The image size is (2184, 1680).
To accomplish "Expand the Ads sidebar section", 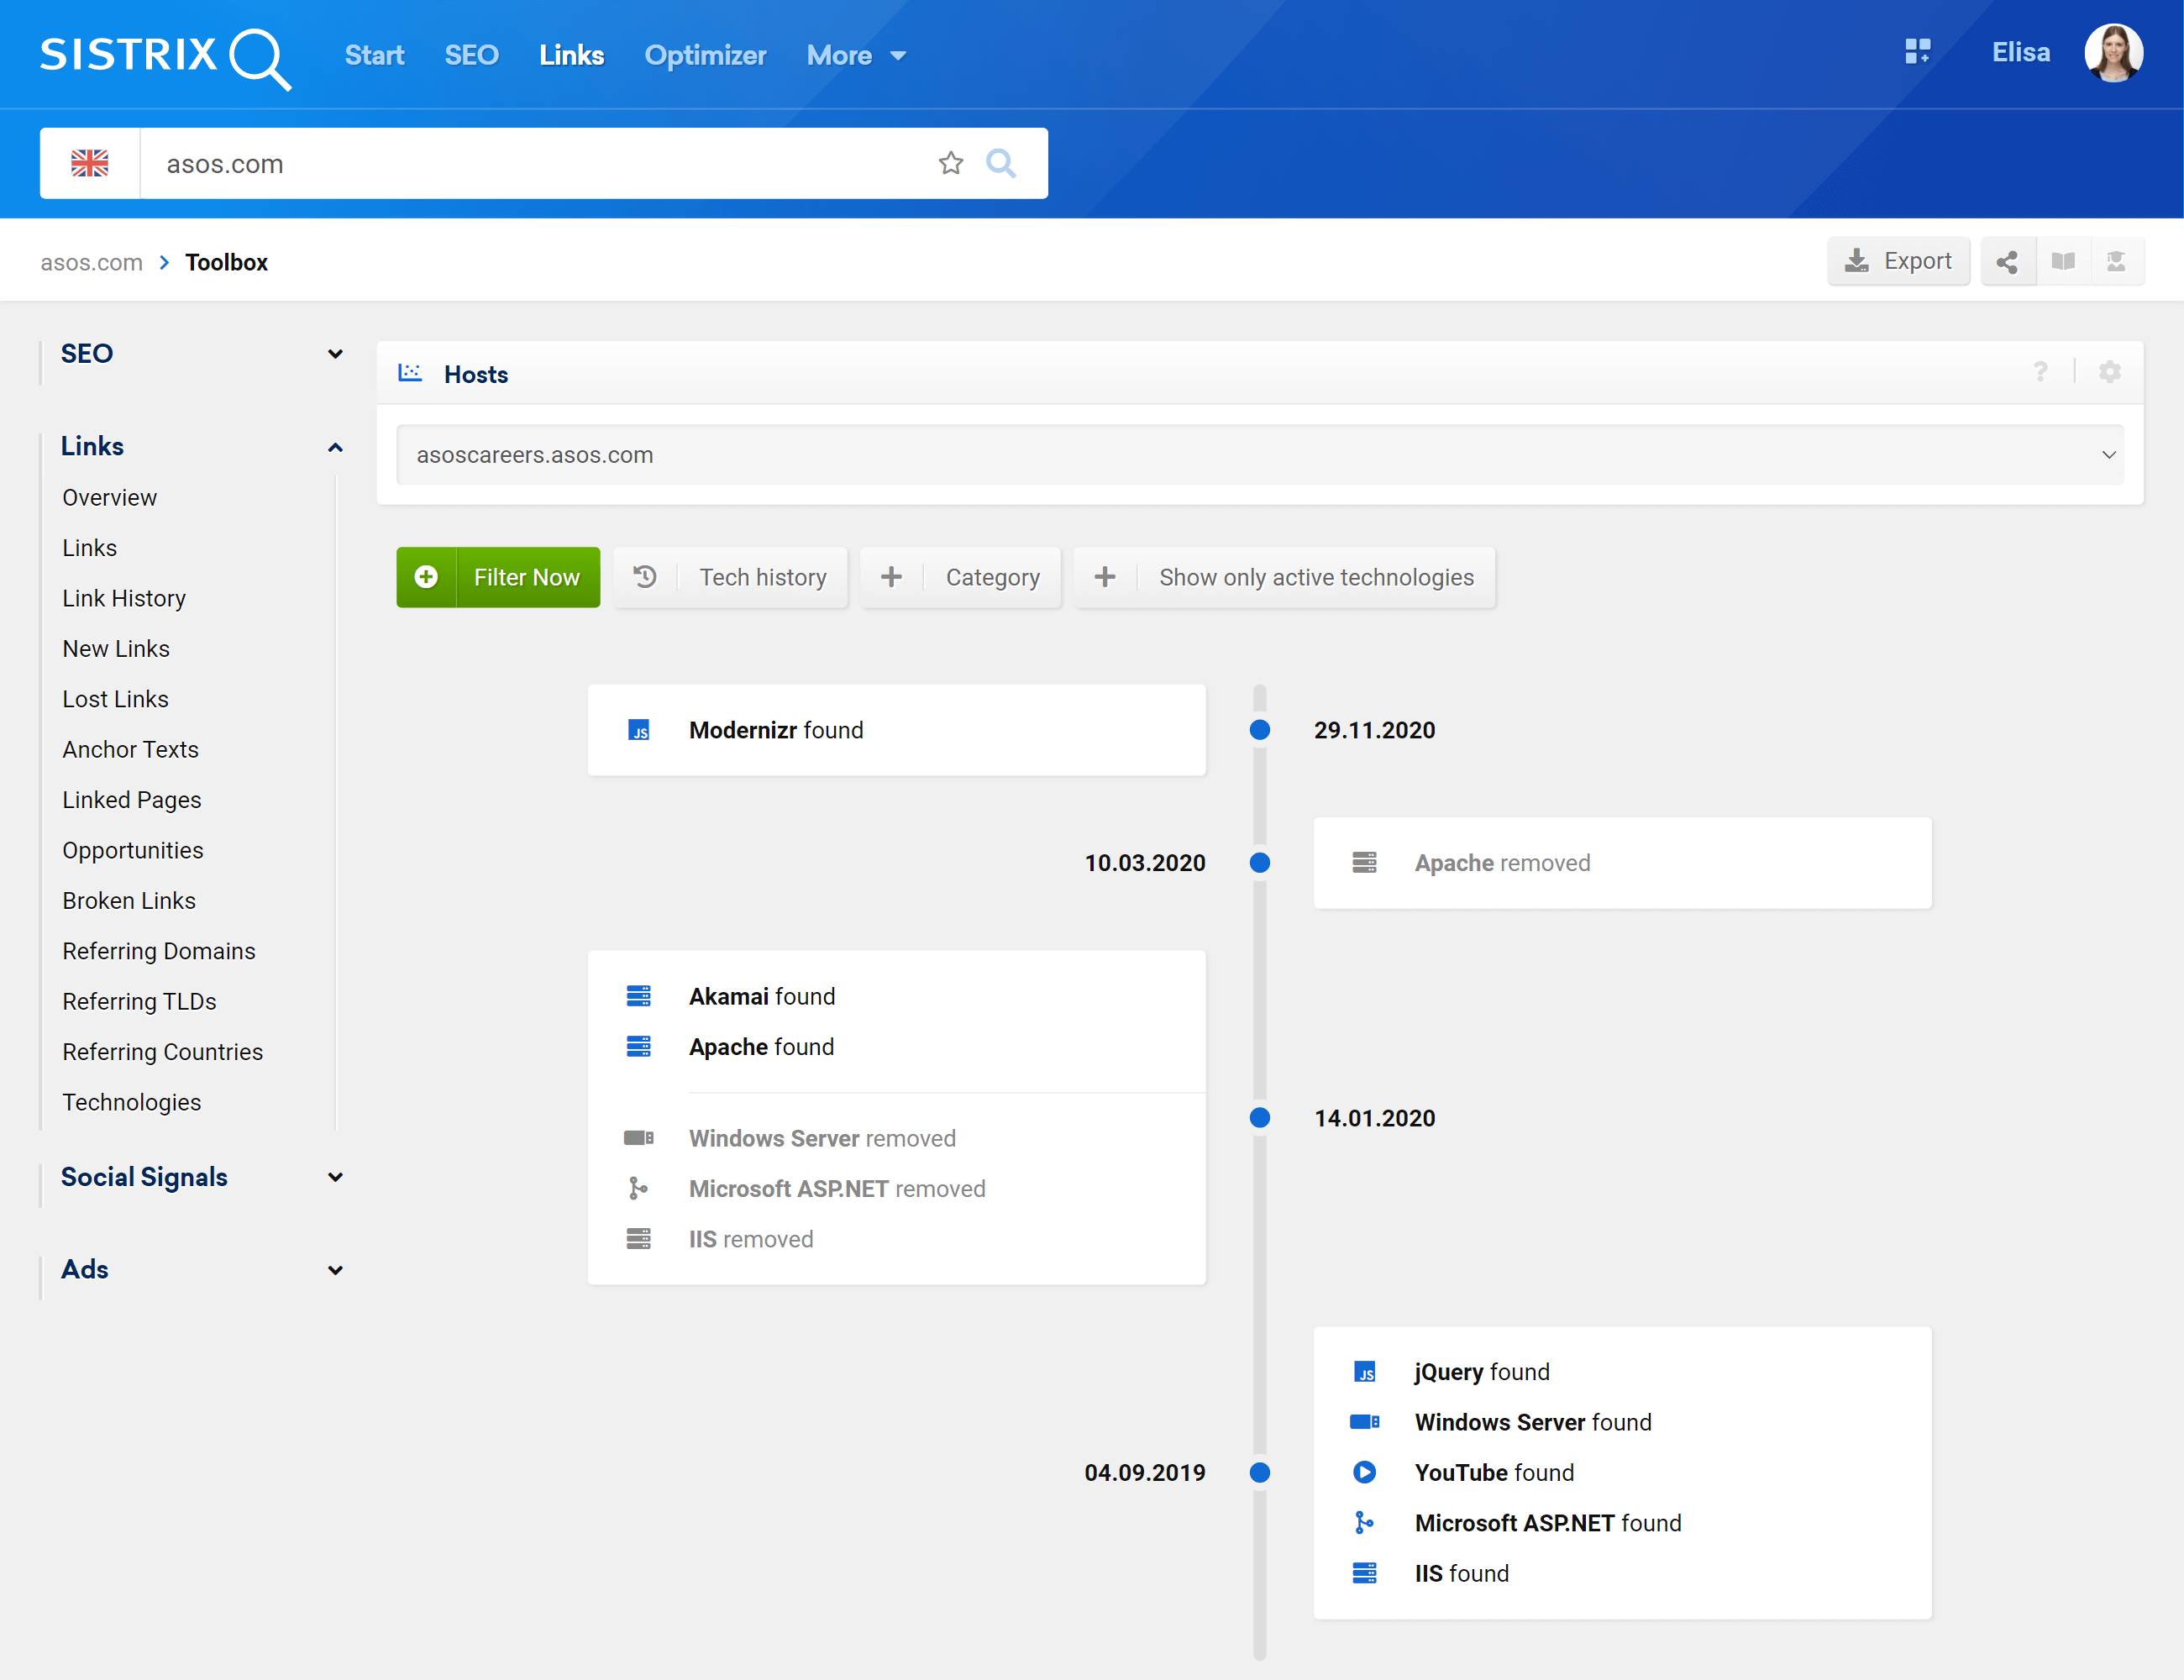I will 335,1270.
